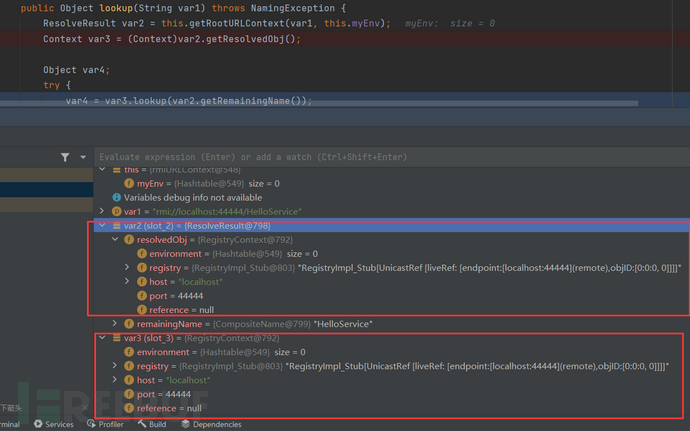690x431 pixels.
Task: Click the Evaluate expression input field
Action: [390, 157]
